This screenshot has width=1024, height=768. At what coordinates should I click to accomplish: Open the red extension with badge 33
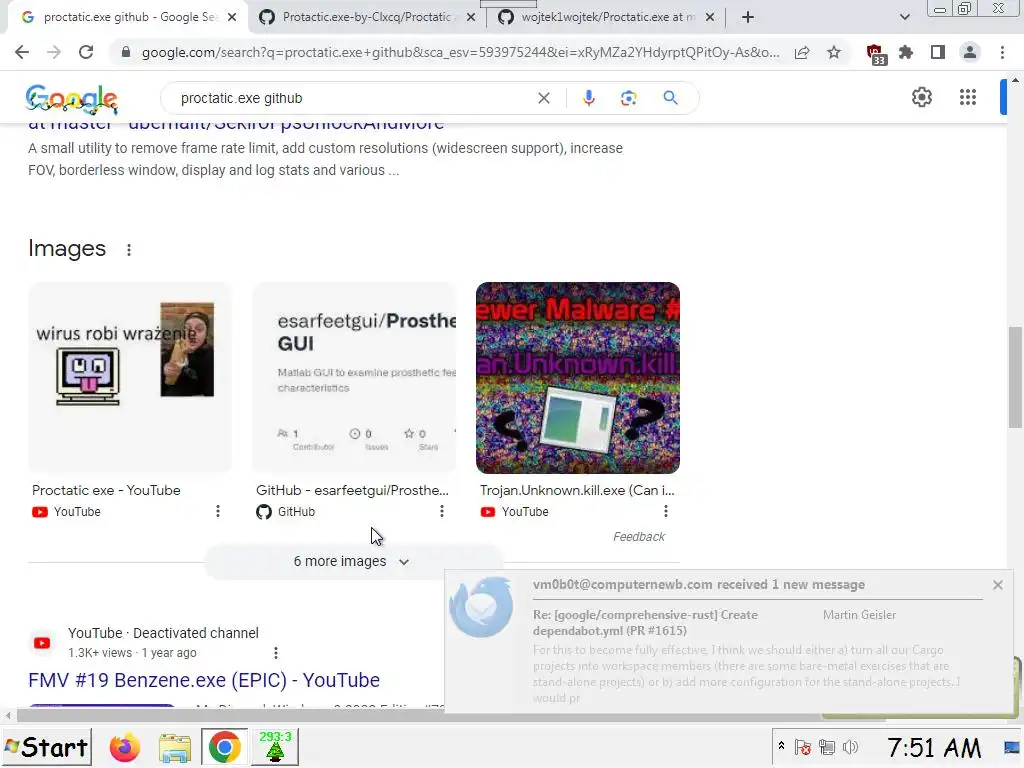pos(875,54)
